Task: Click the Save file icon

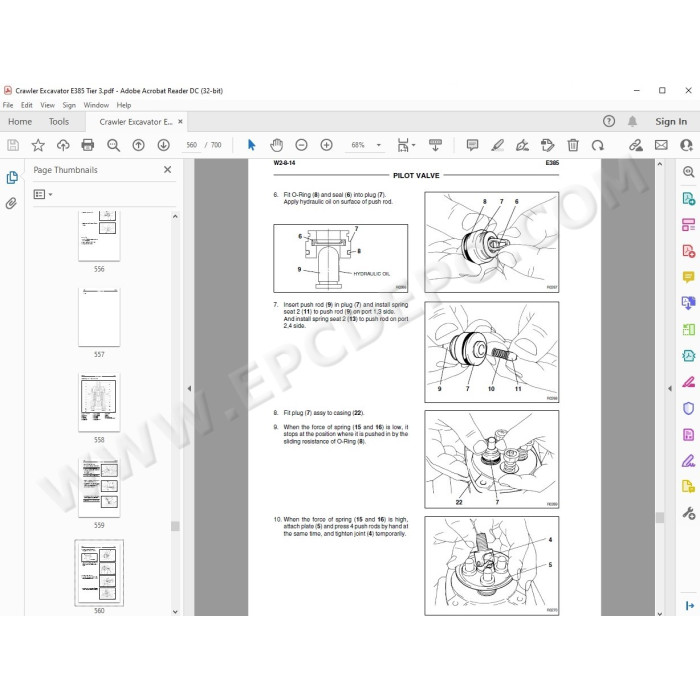Action: (x=13, y=145)
